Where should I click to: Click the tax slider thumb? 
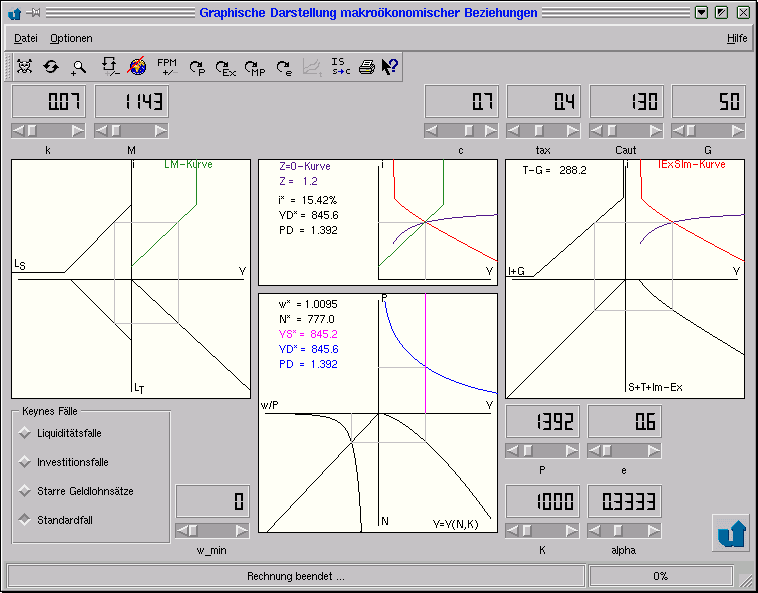(x=539, y=130)
